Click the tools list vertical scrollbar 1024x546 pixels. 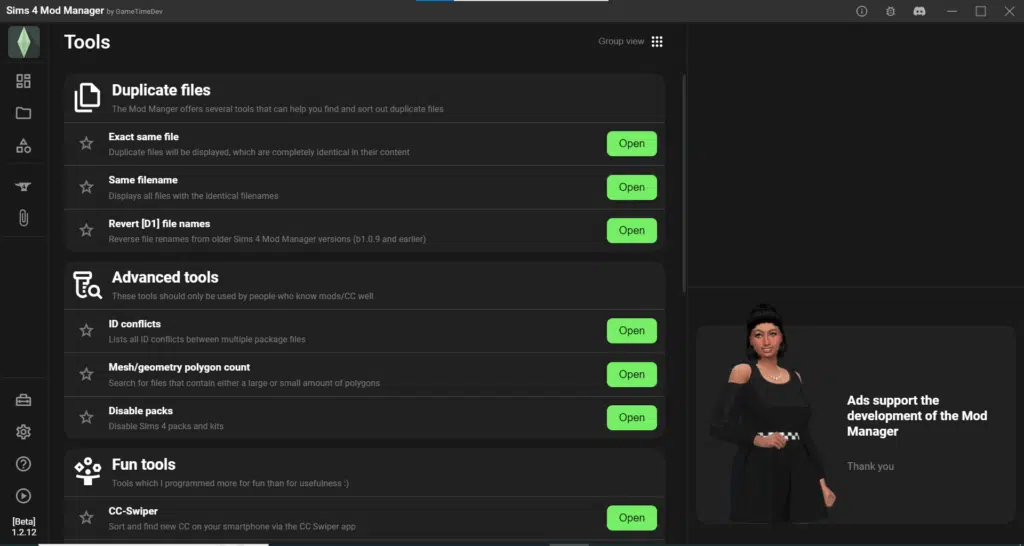684,180
